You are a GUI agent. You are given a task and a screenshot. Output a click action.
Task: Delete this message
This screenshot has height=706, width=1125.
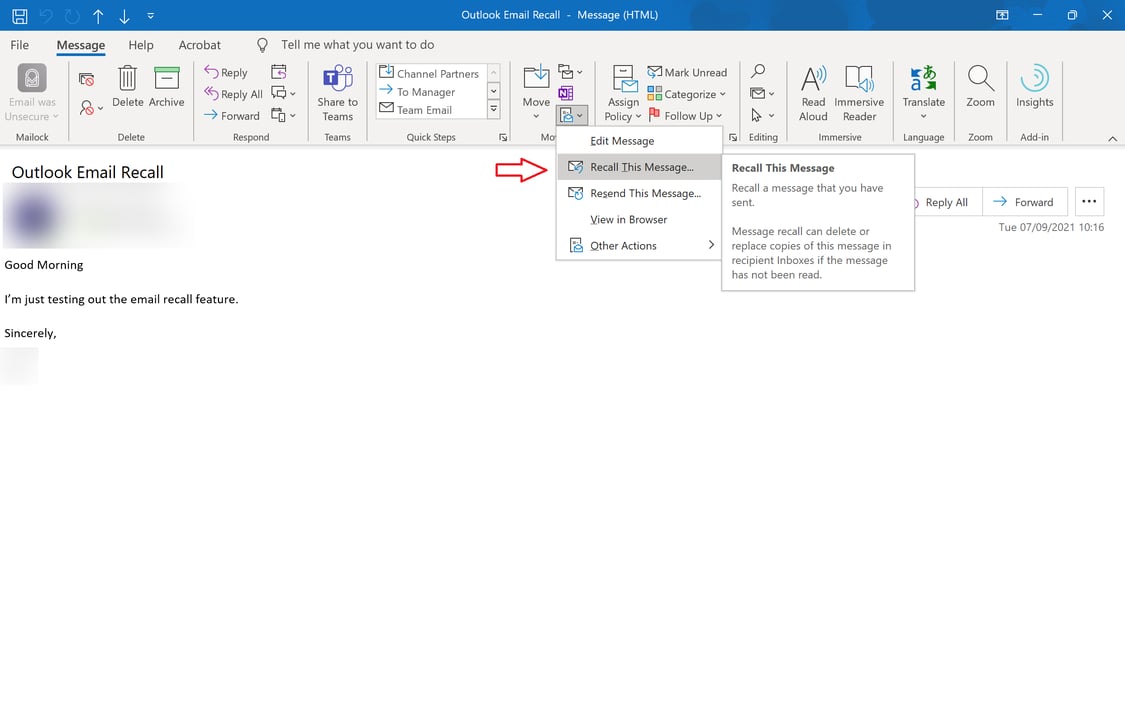[x=127, y=88]
